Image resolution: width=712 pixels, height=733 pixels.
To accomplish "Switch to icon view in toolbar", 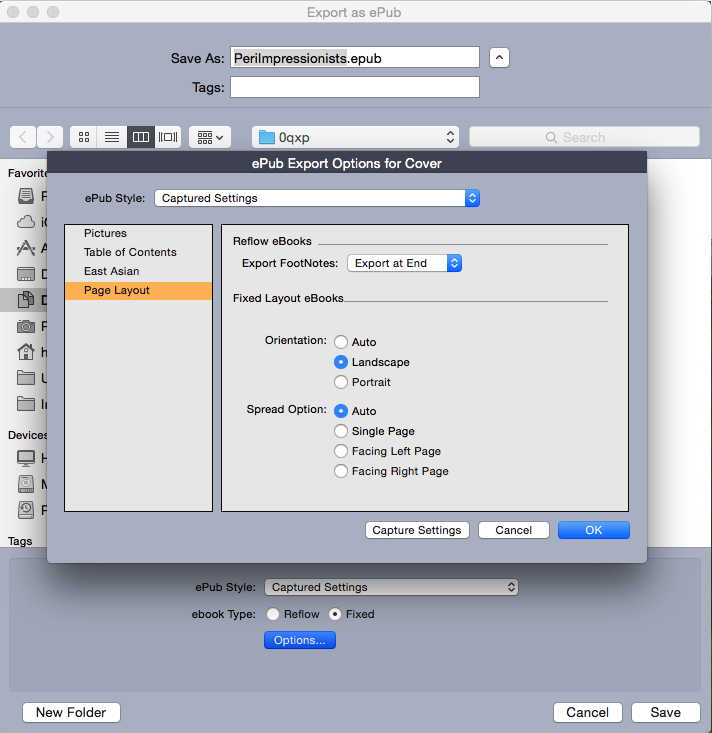I will coord(85,137).
